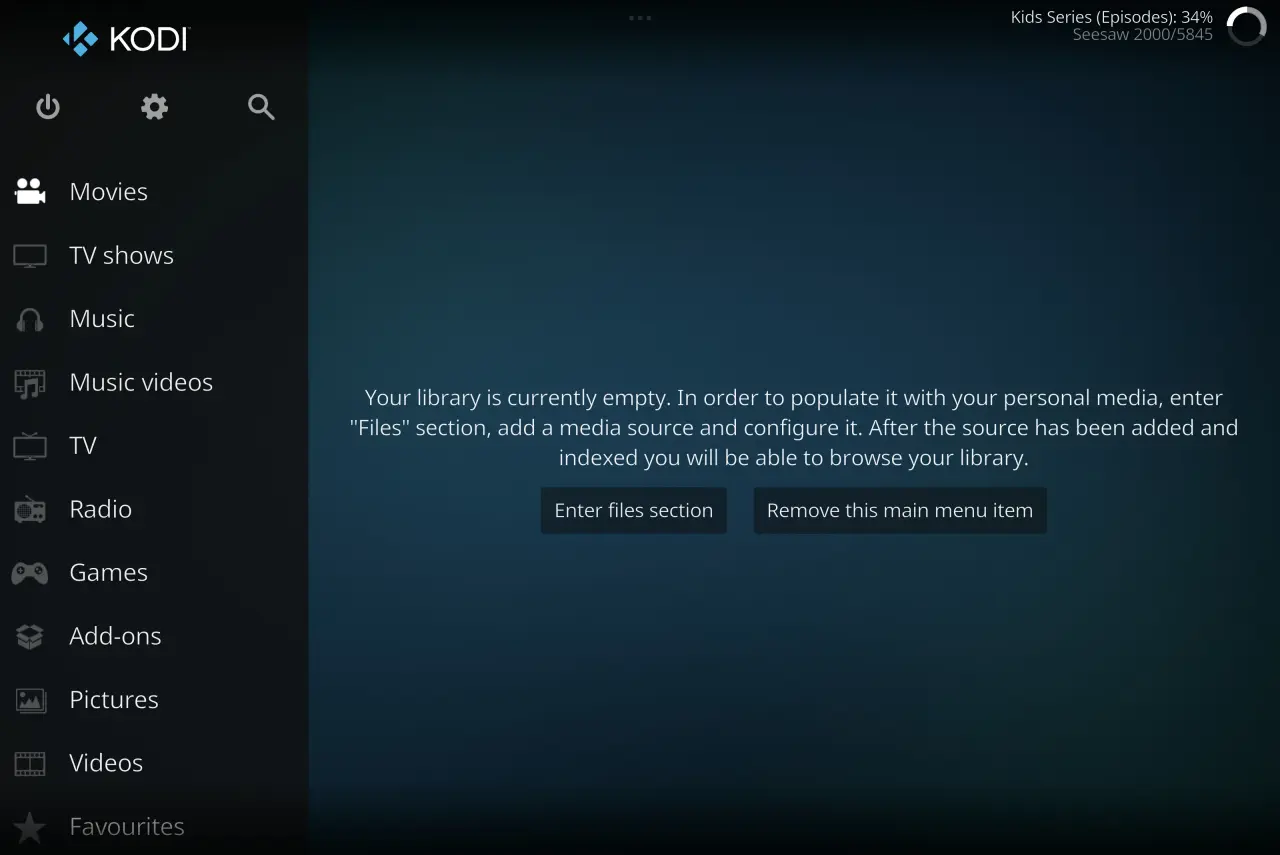Click the Pictures photo icon
The width and height of the screenshot is (1280, 855).
coord(30,700)
